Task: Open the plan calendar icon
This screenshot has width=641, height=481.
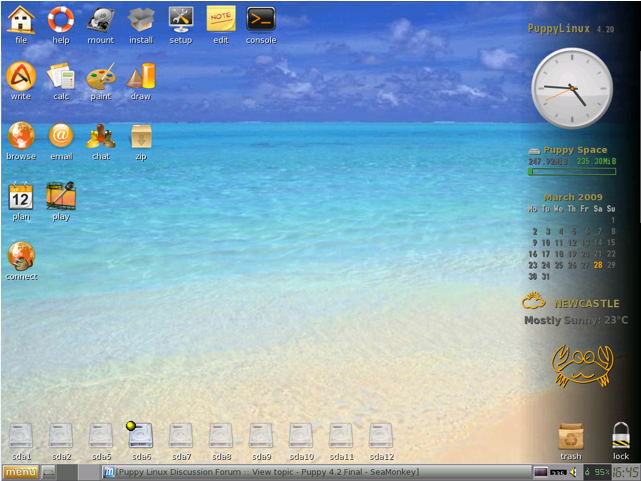Action: [x=21, y=196]
